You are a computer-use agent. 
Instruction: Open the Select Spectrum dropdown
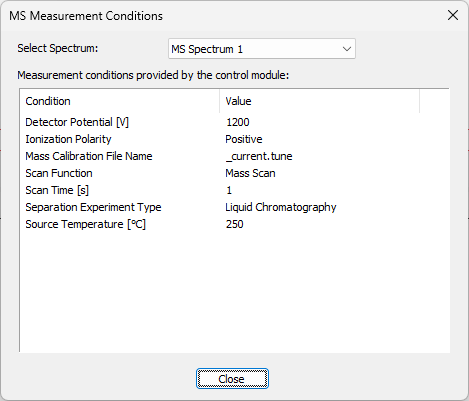point(262,49)
